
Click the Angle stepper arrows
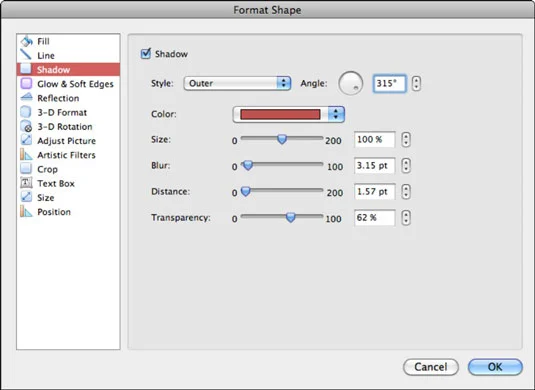416,83
